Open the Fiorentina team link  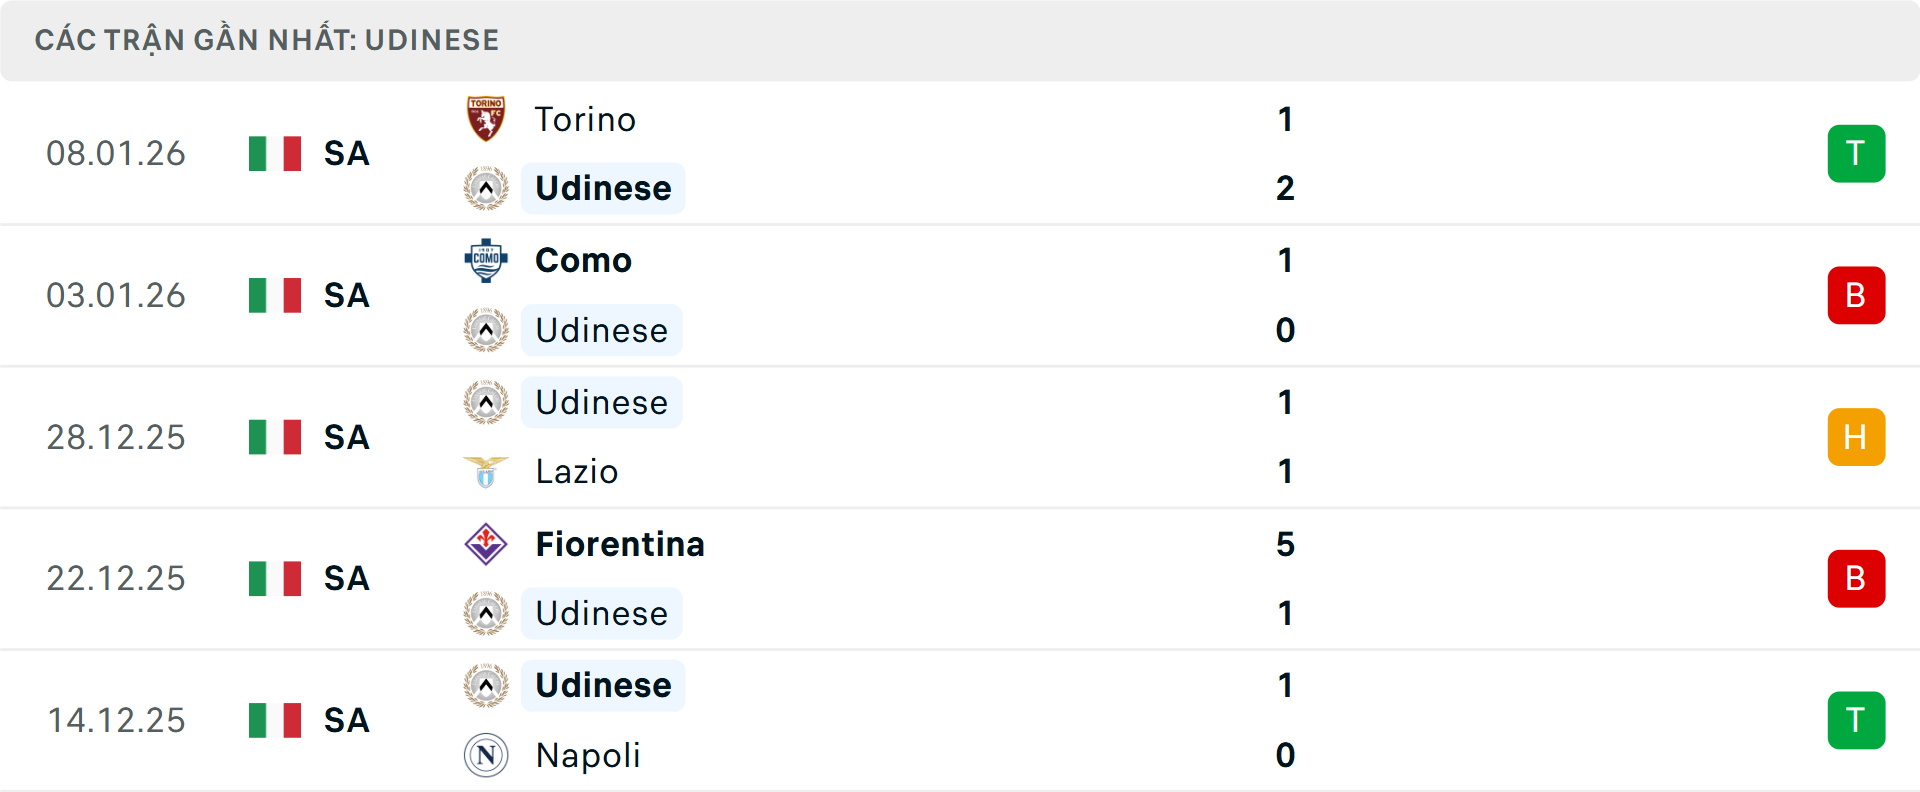coord(620,544)
